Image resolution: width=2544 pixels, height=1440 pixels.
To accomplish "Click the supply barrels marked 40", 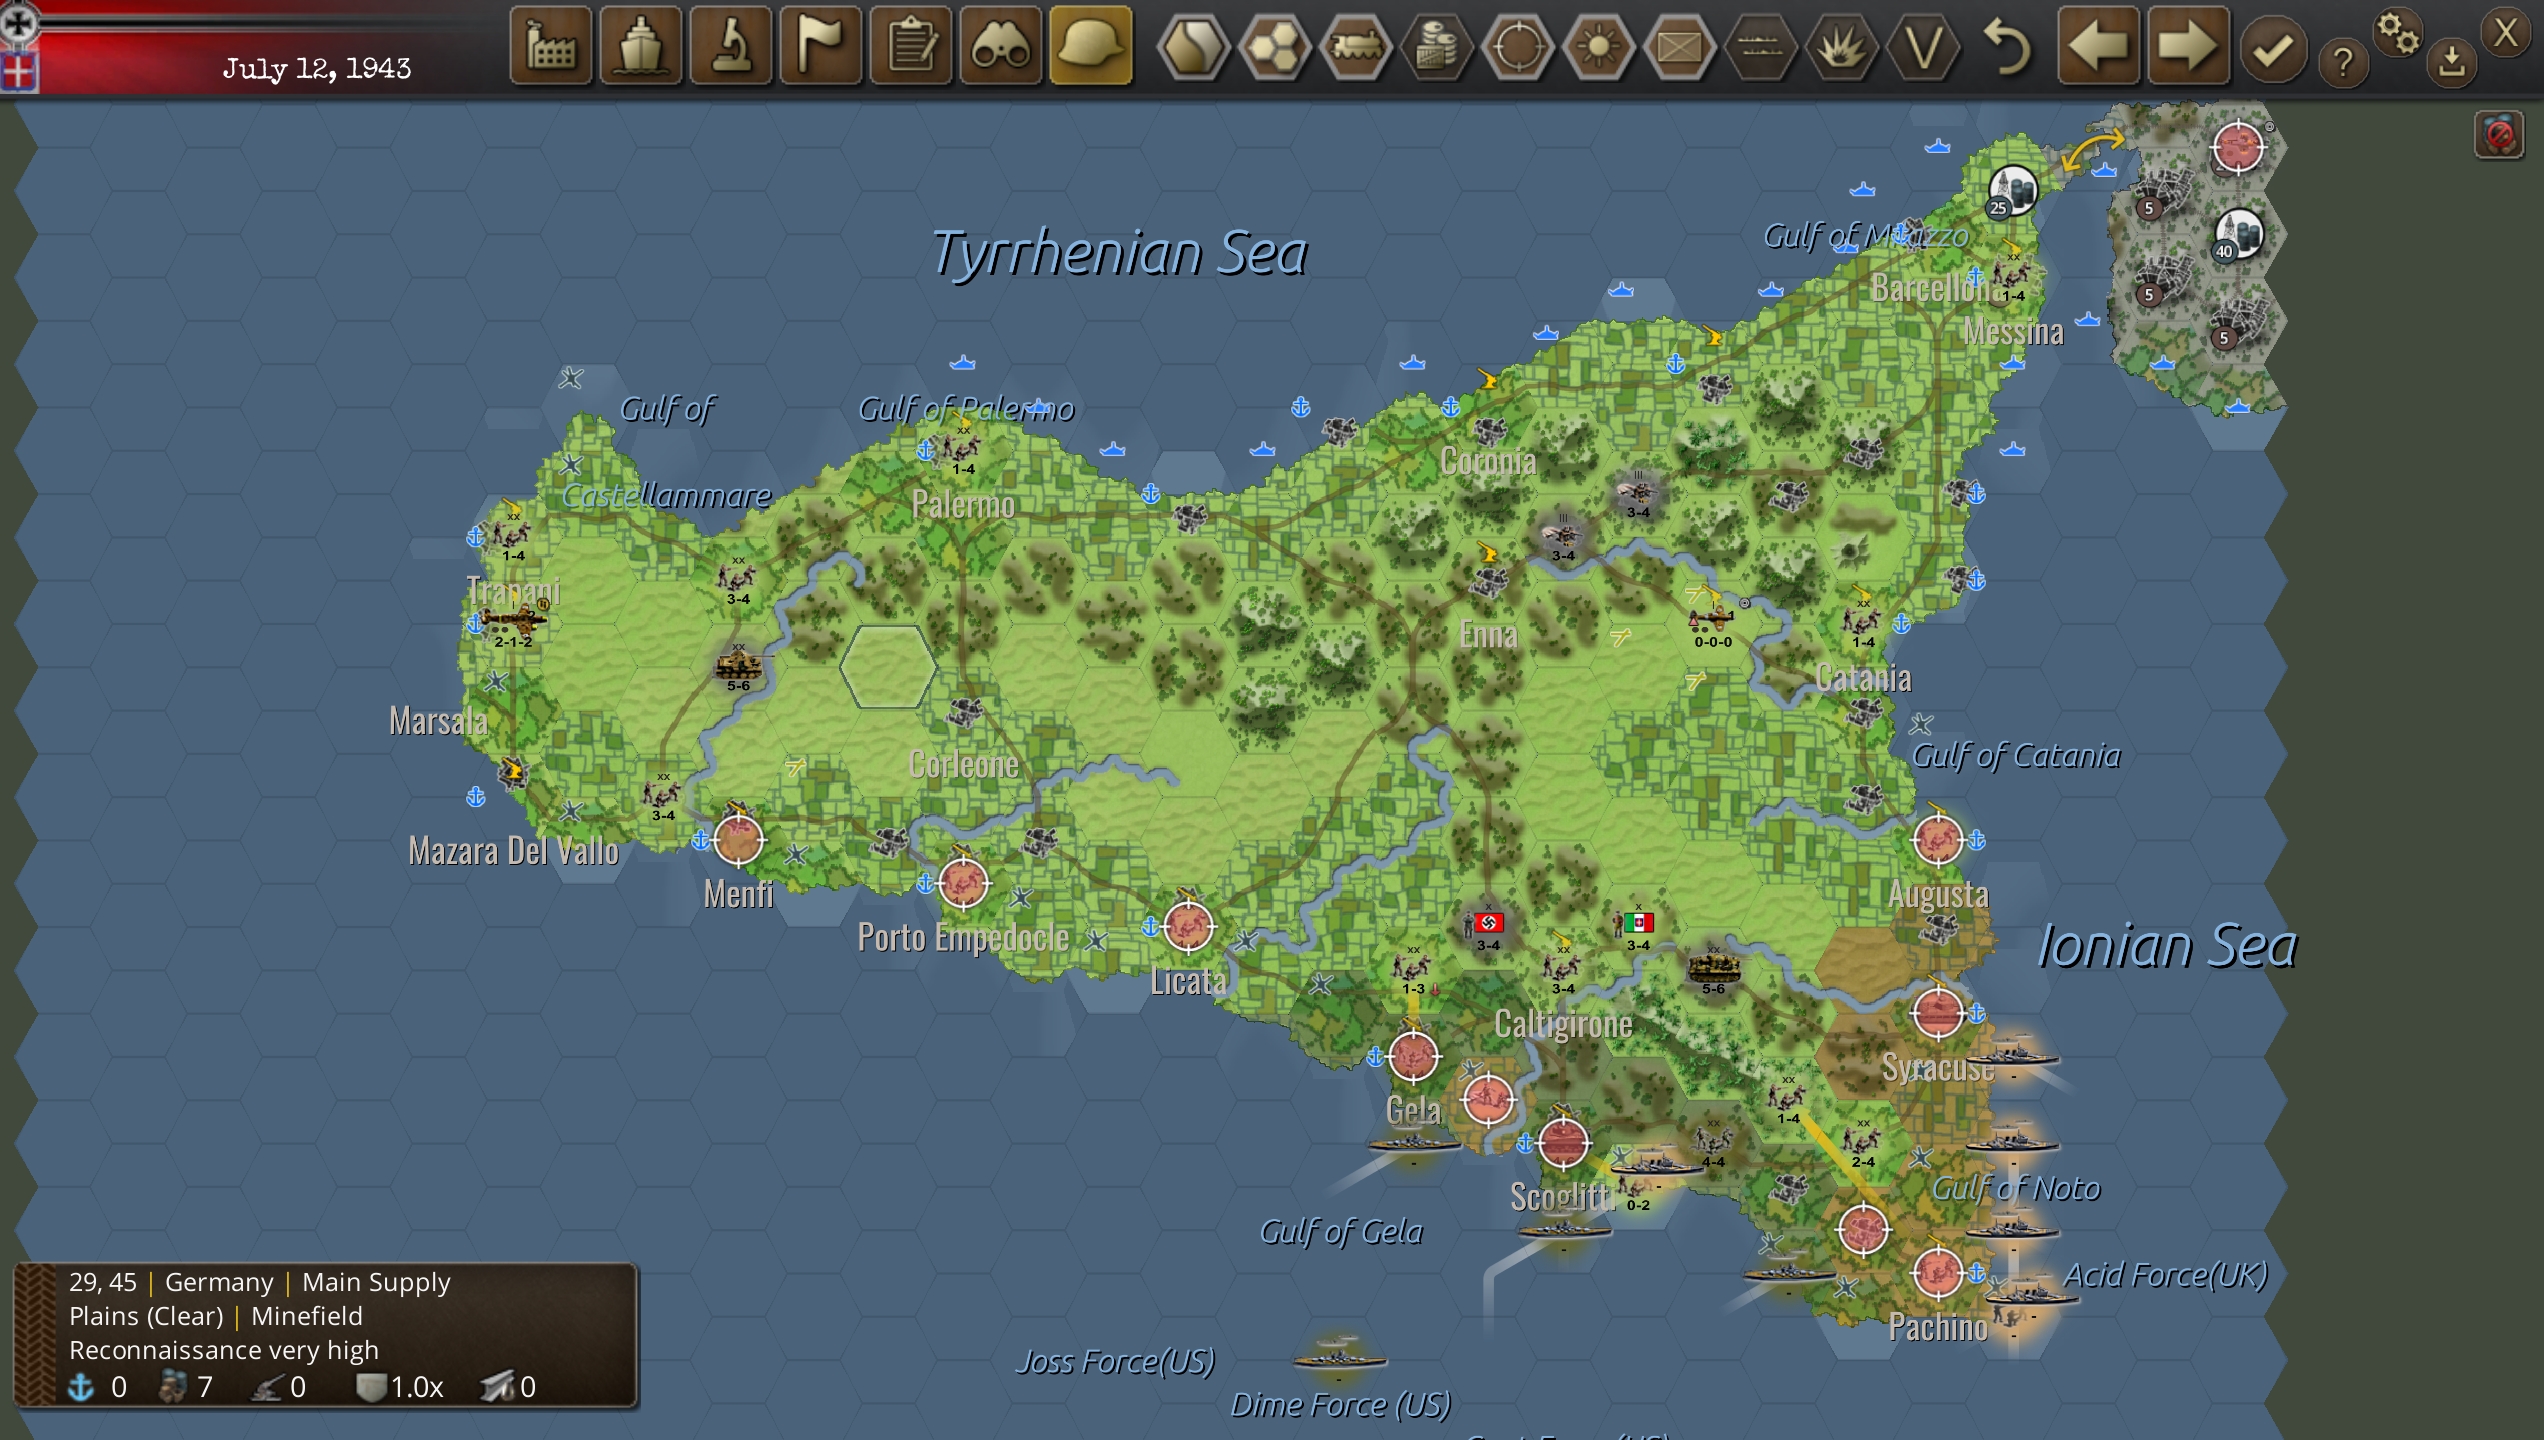I will coord(2238,234).
